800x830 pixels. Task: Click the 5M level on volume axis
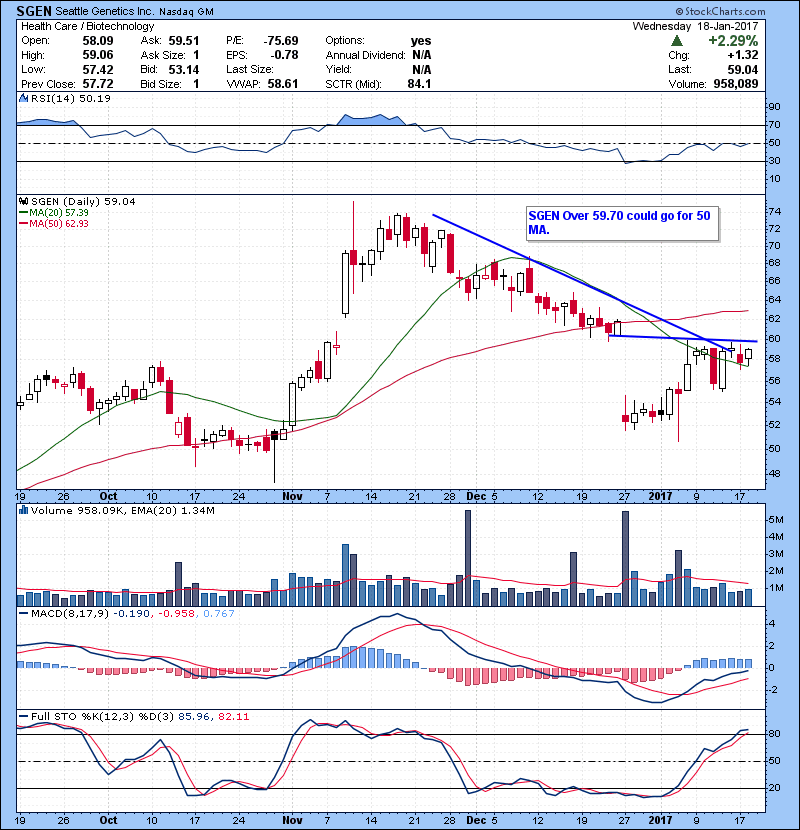(776, 520)
